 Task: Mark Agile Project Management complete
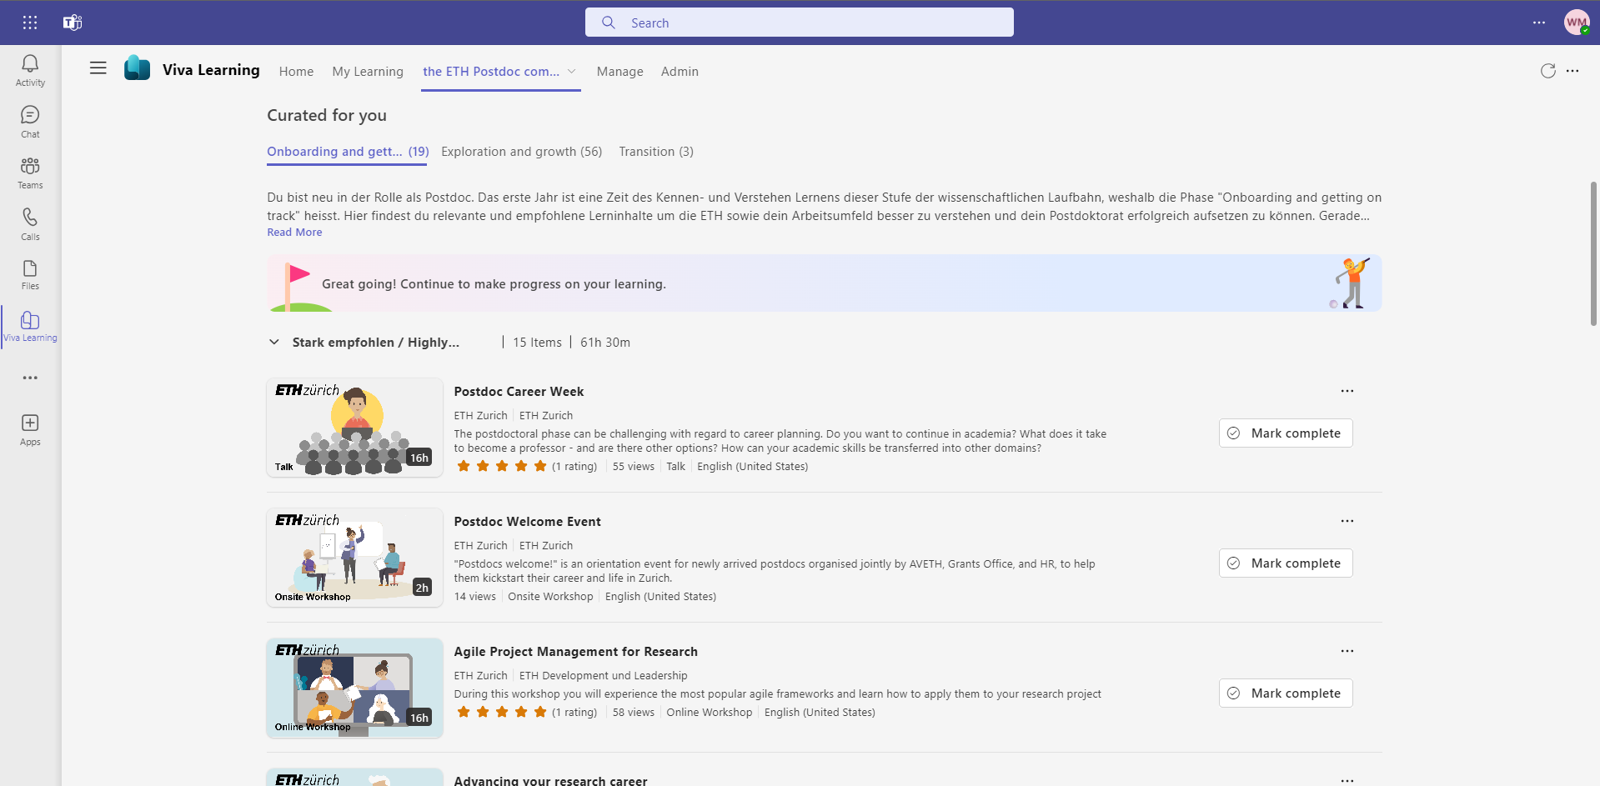pos(1286,693)
